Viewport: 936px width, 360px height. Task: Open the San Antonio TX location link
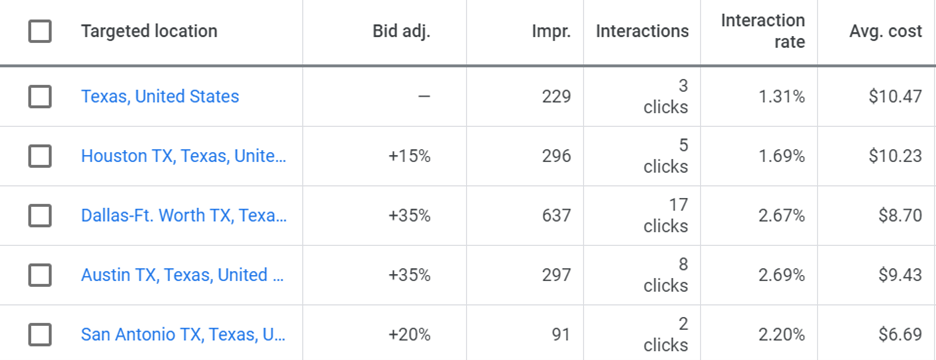[x=183, y=334]
